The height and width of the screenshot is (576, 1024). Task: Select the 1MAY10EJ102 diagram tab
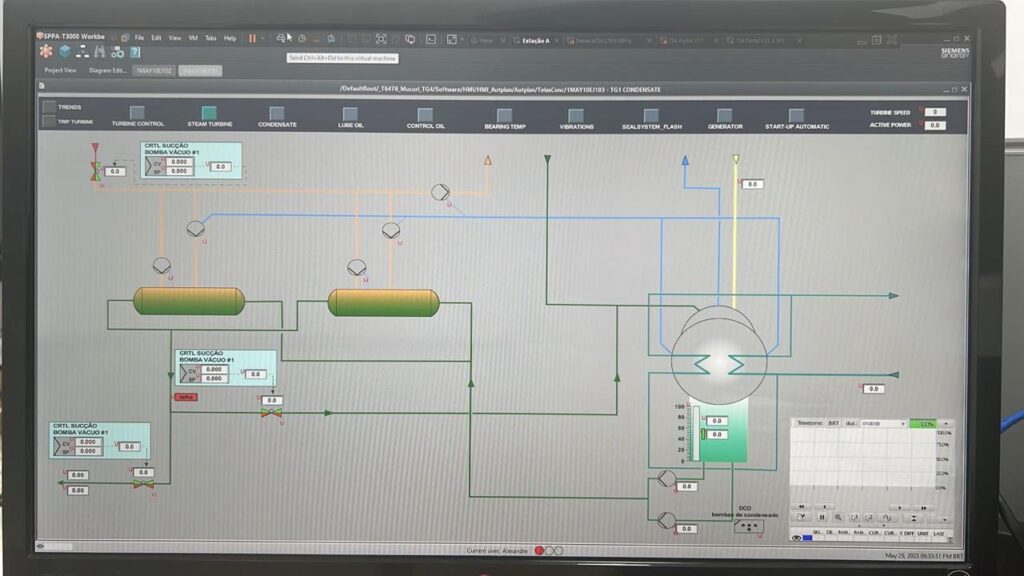(154, 71)
